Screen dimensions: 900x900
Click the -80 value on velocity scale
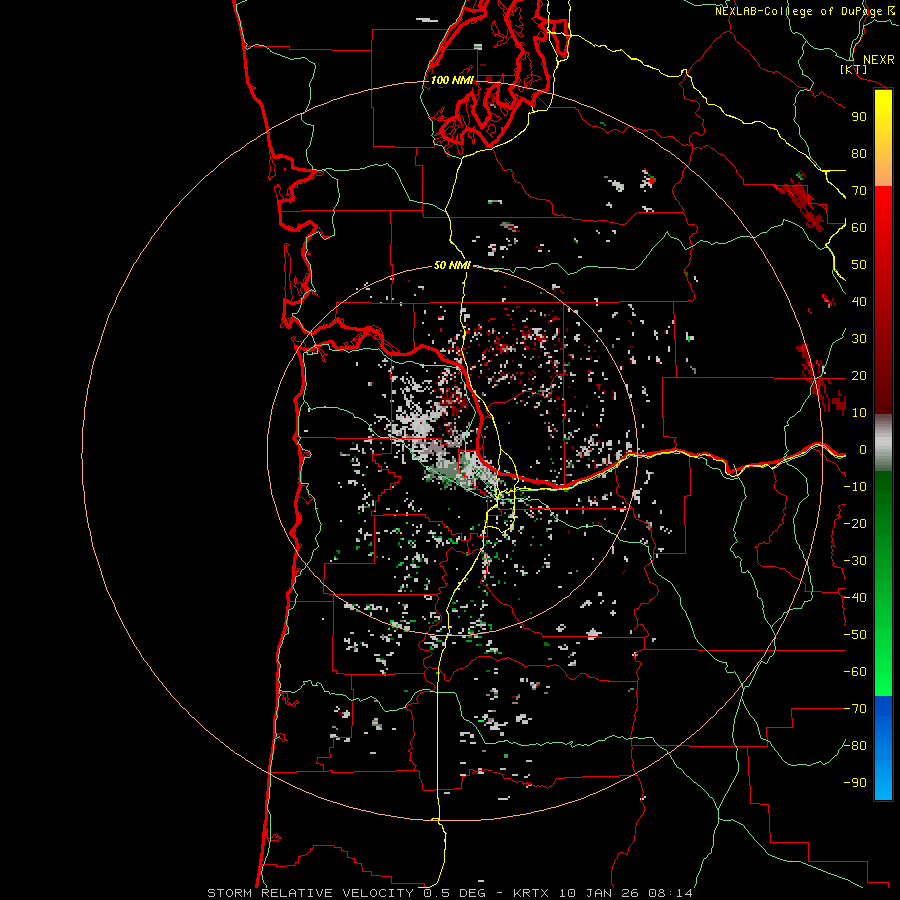click(855, 746)
